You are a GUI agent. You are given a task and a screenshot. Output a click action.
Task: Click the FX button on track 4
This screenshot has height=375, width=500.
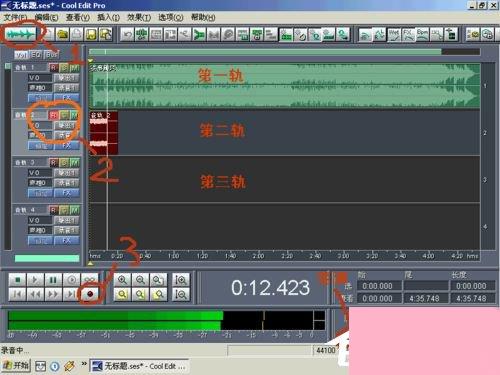tap(67, 240)
